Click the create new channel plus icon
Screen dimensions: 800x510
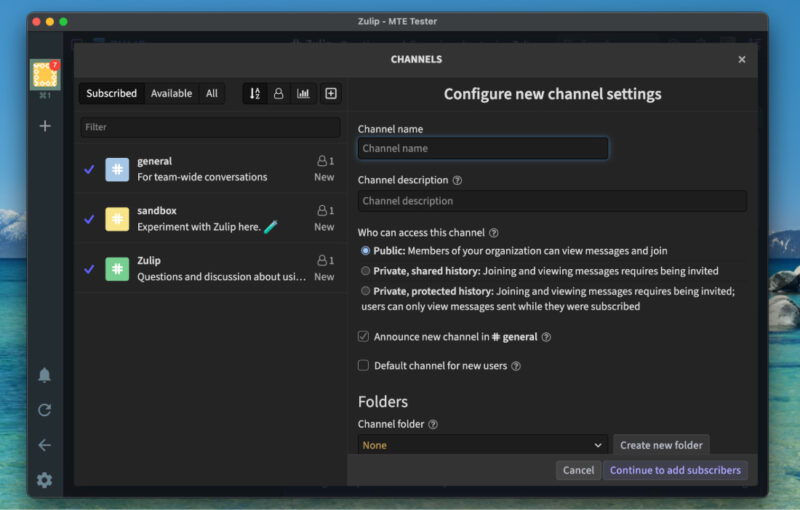pyautogui.click(x=331, y=93)
